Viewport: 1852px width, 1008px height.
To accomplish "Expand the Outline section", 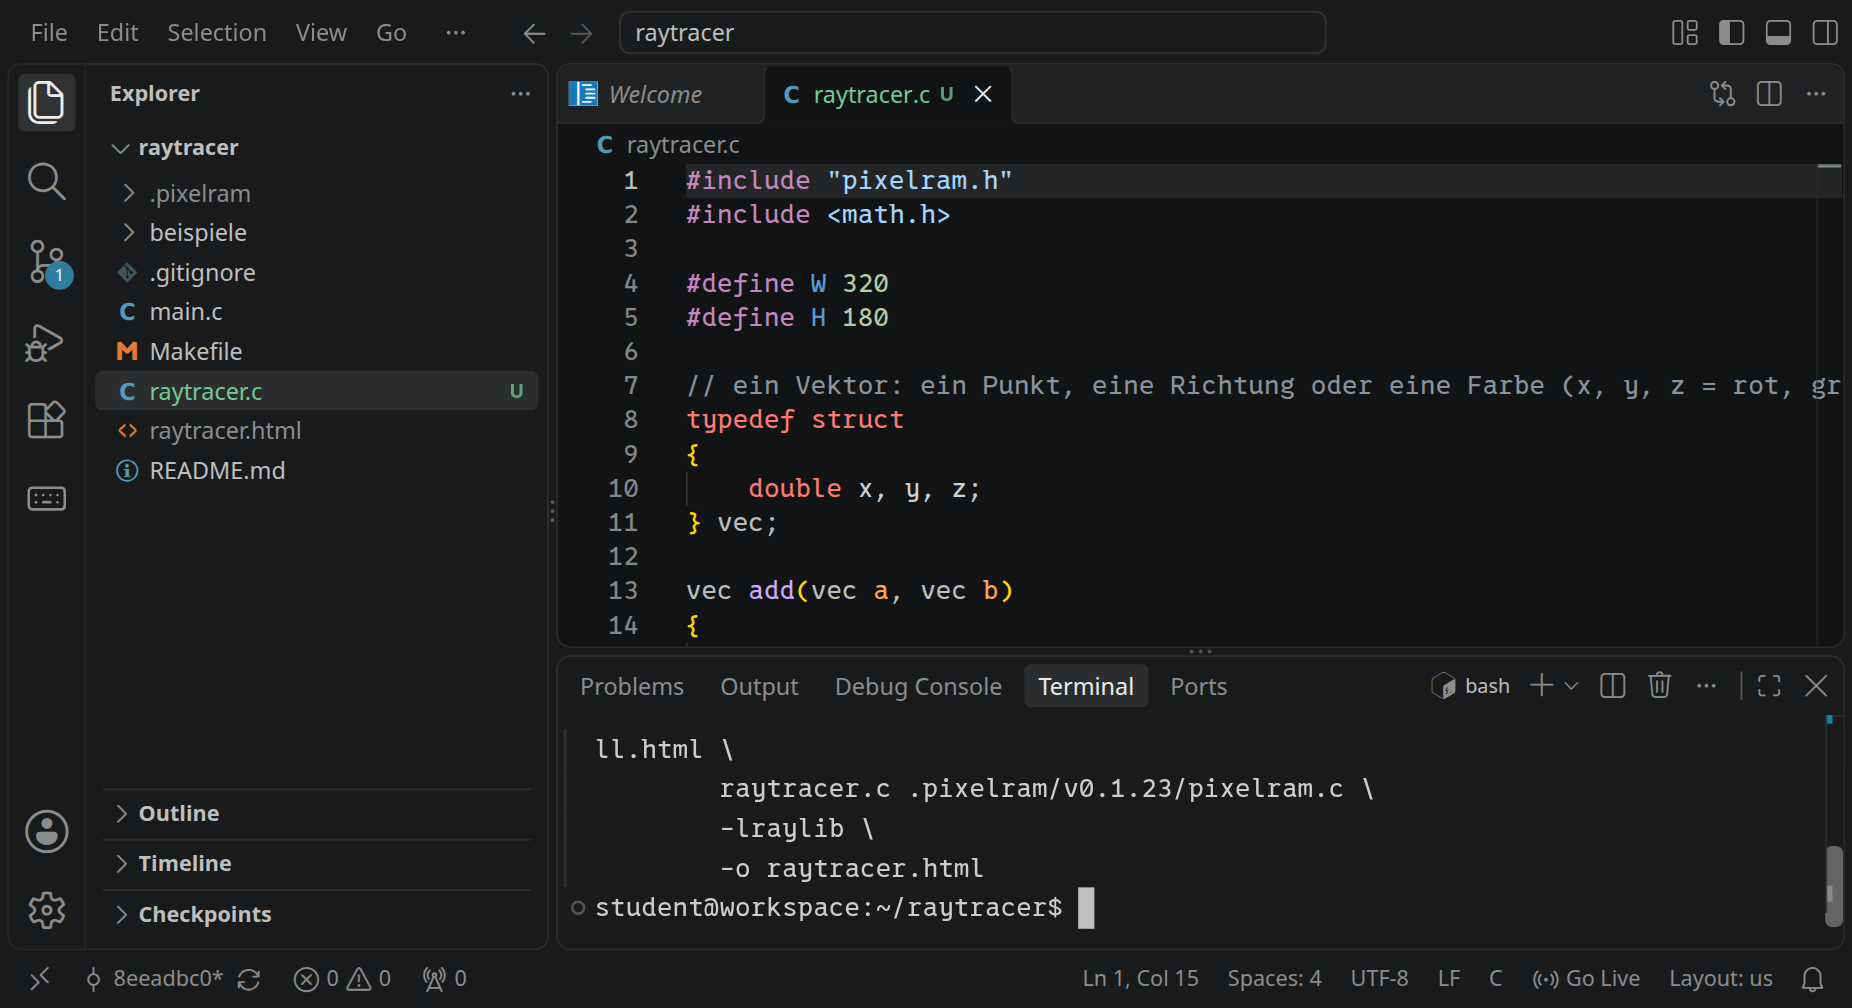I will 316,813.
